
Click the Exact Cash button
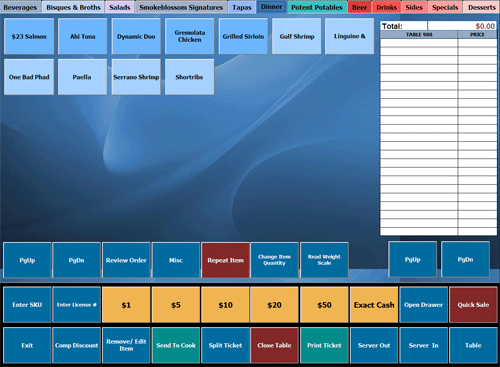(x=374, y=305)
